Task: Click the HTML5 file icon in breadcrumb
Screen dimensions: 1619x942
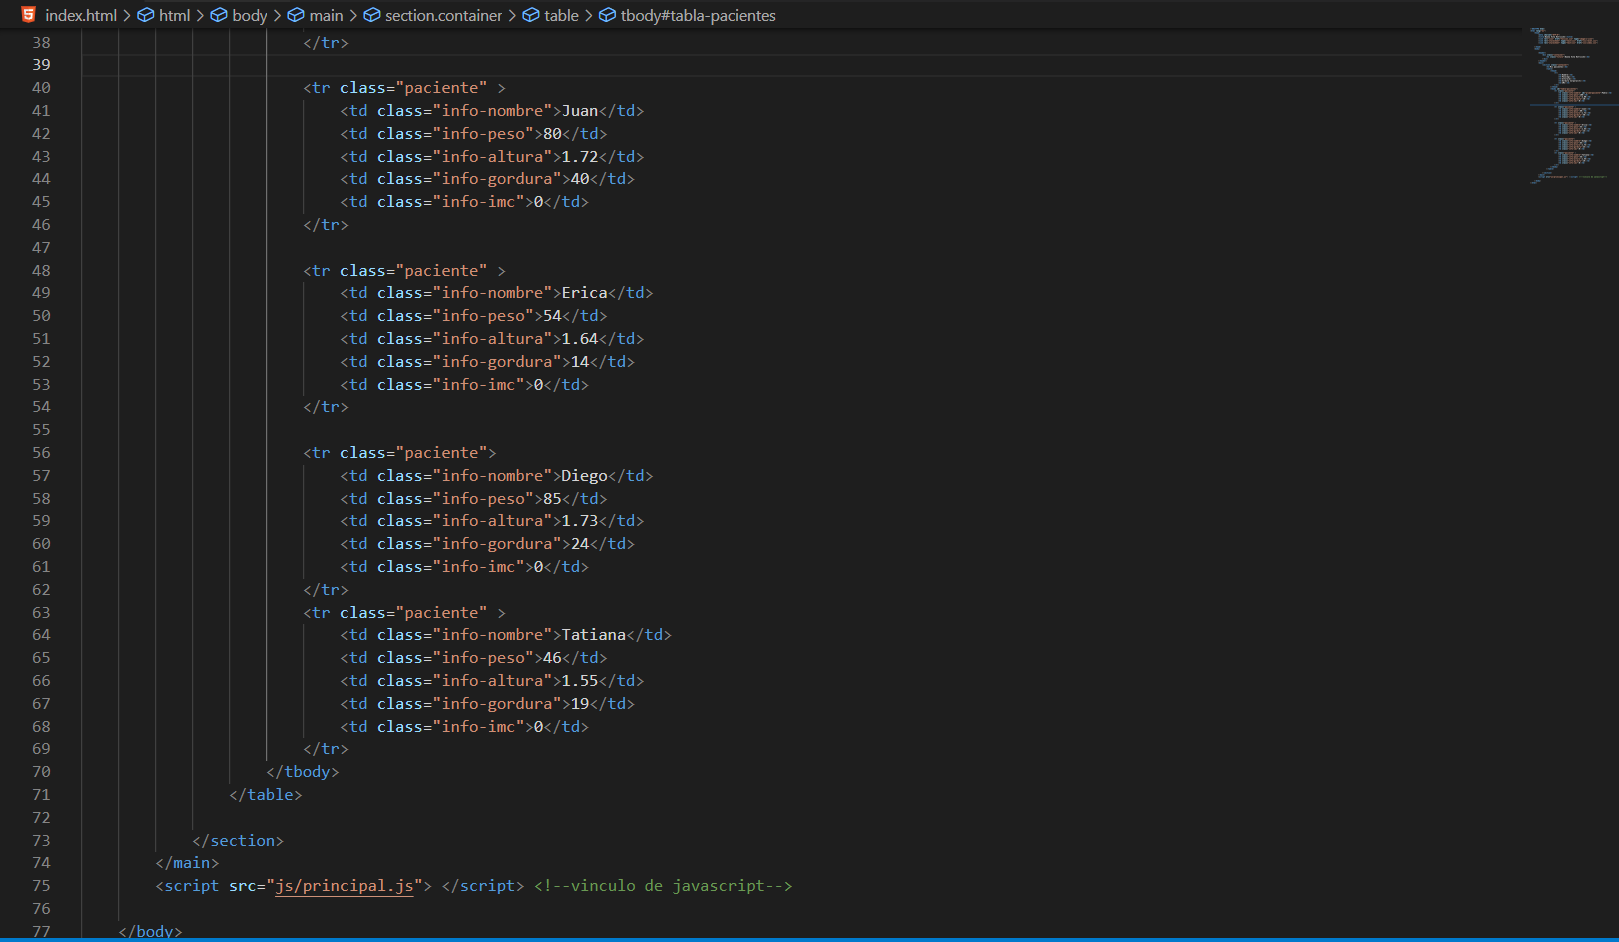Action: (28, 15)
